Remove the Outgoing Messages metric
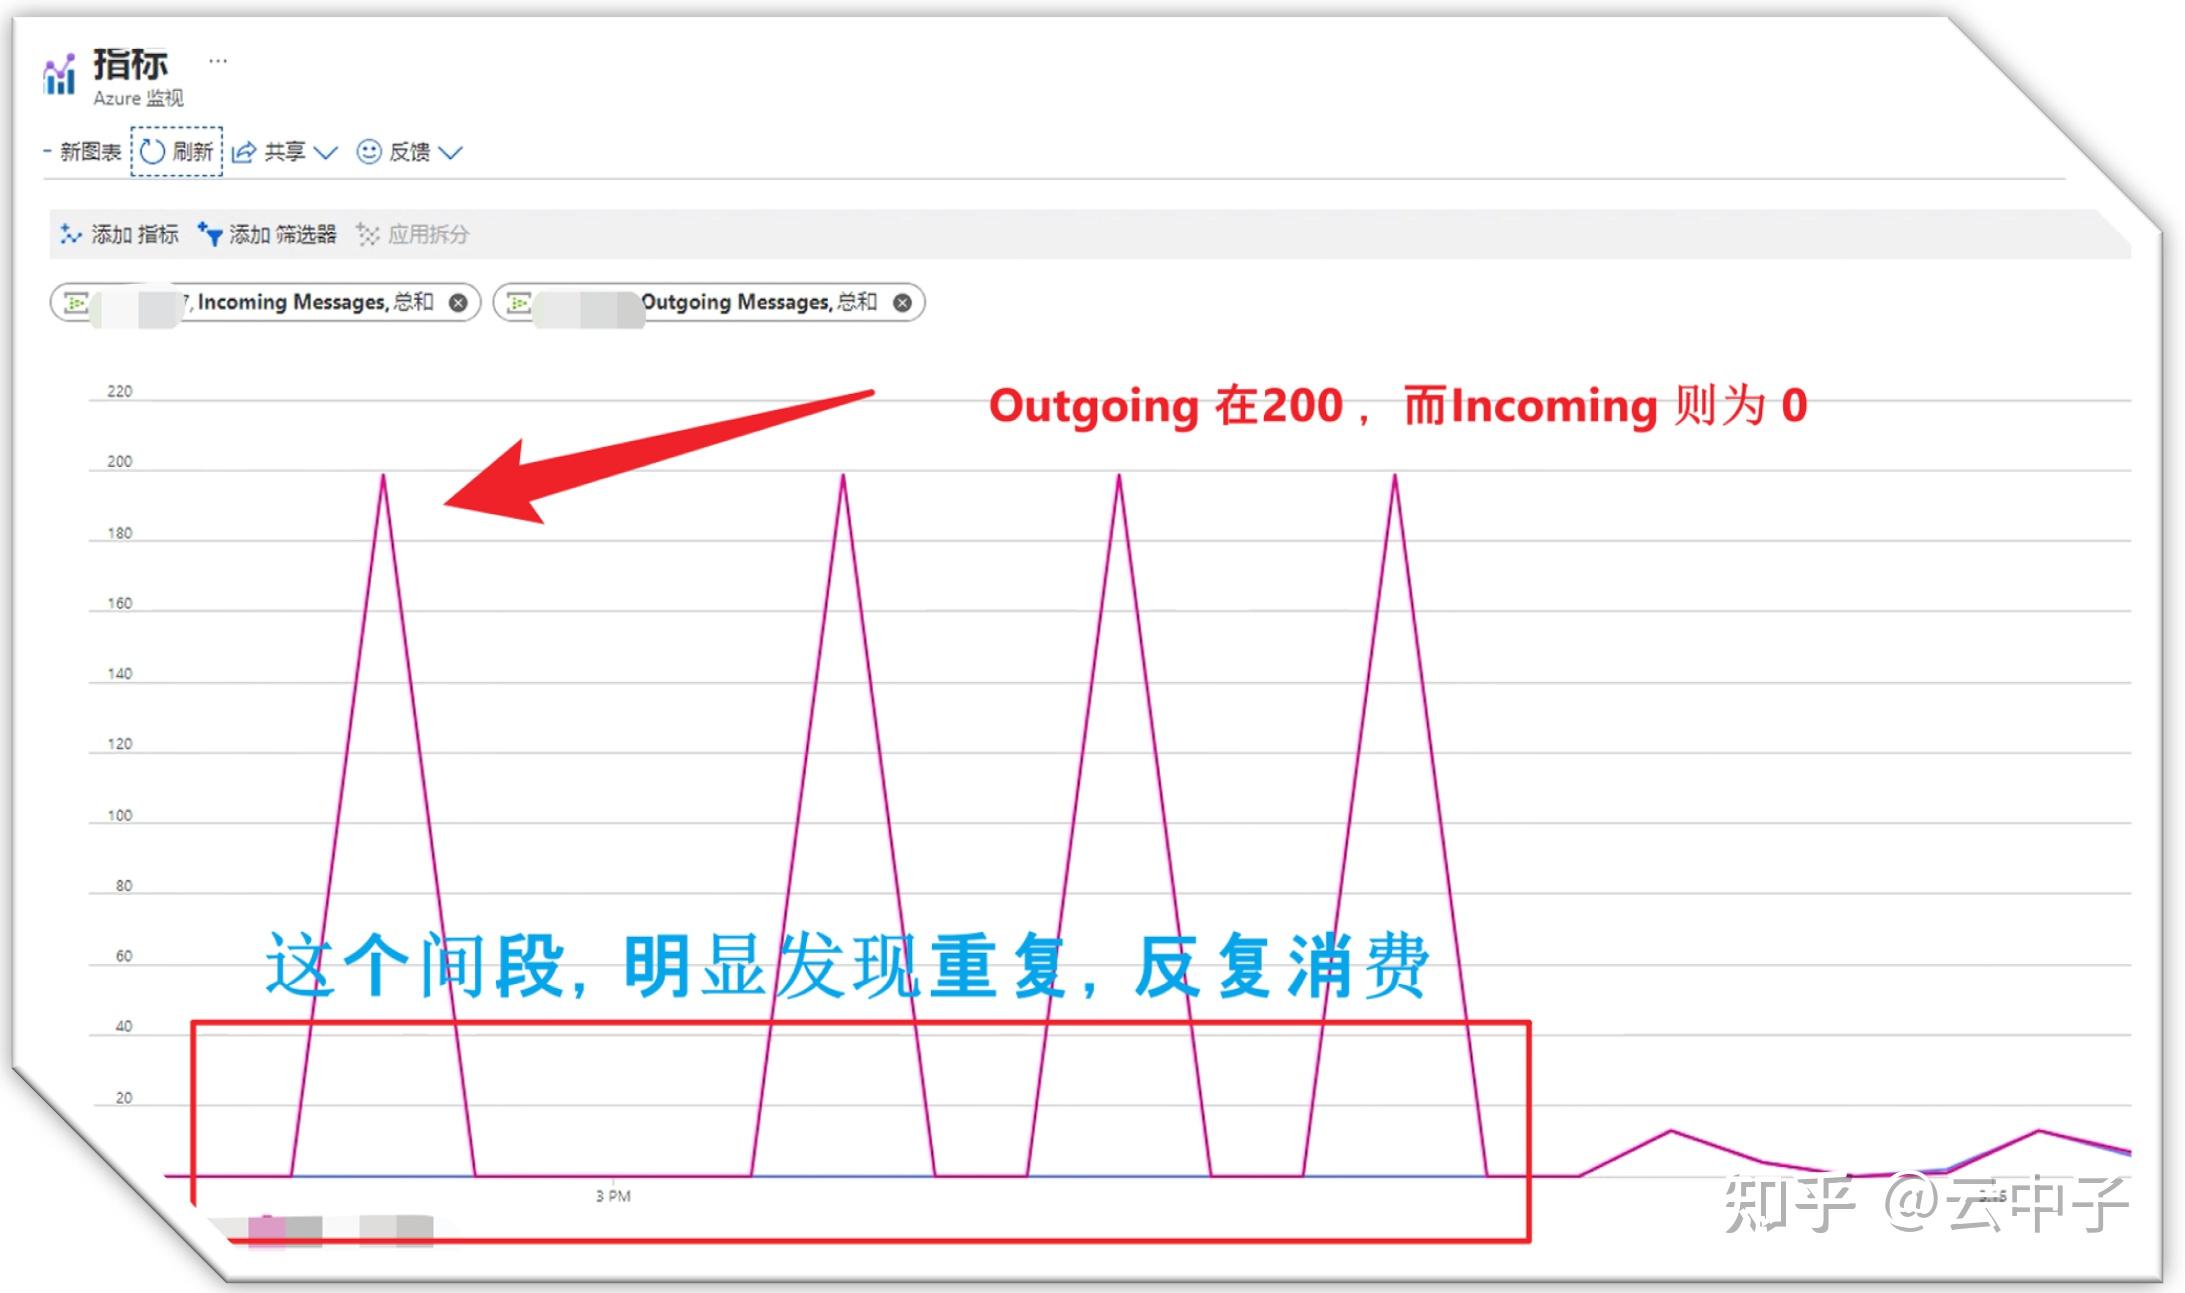The image size is (2185, 1293). tap(900, 302)
